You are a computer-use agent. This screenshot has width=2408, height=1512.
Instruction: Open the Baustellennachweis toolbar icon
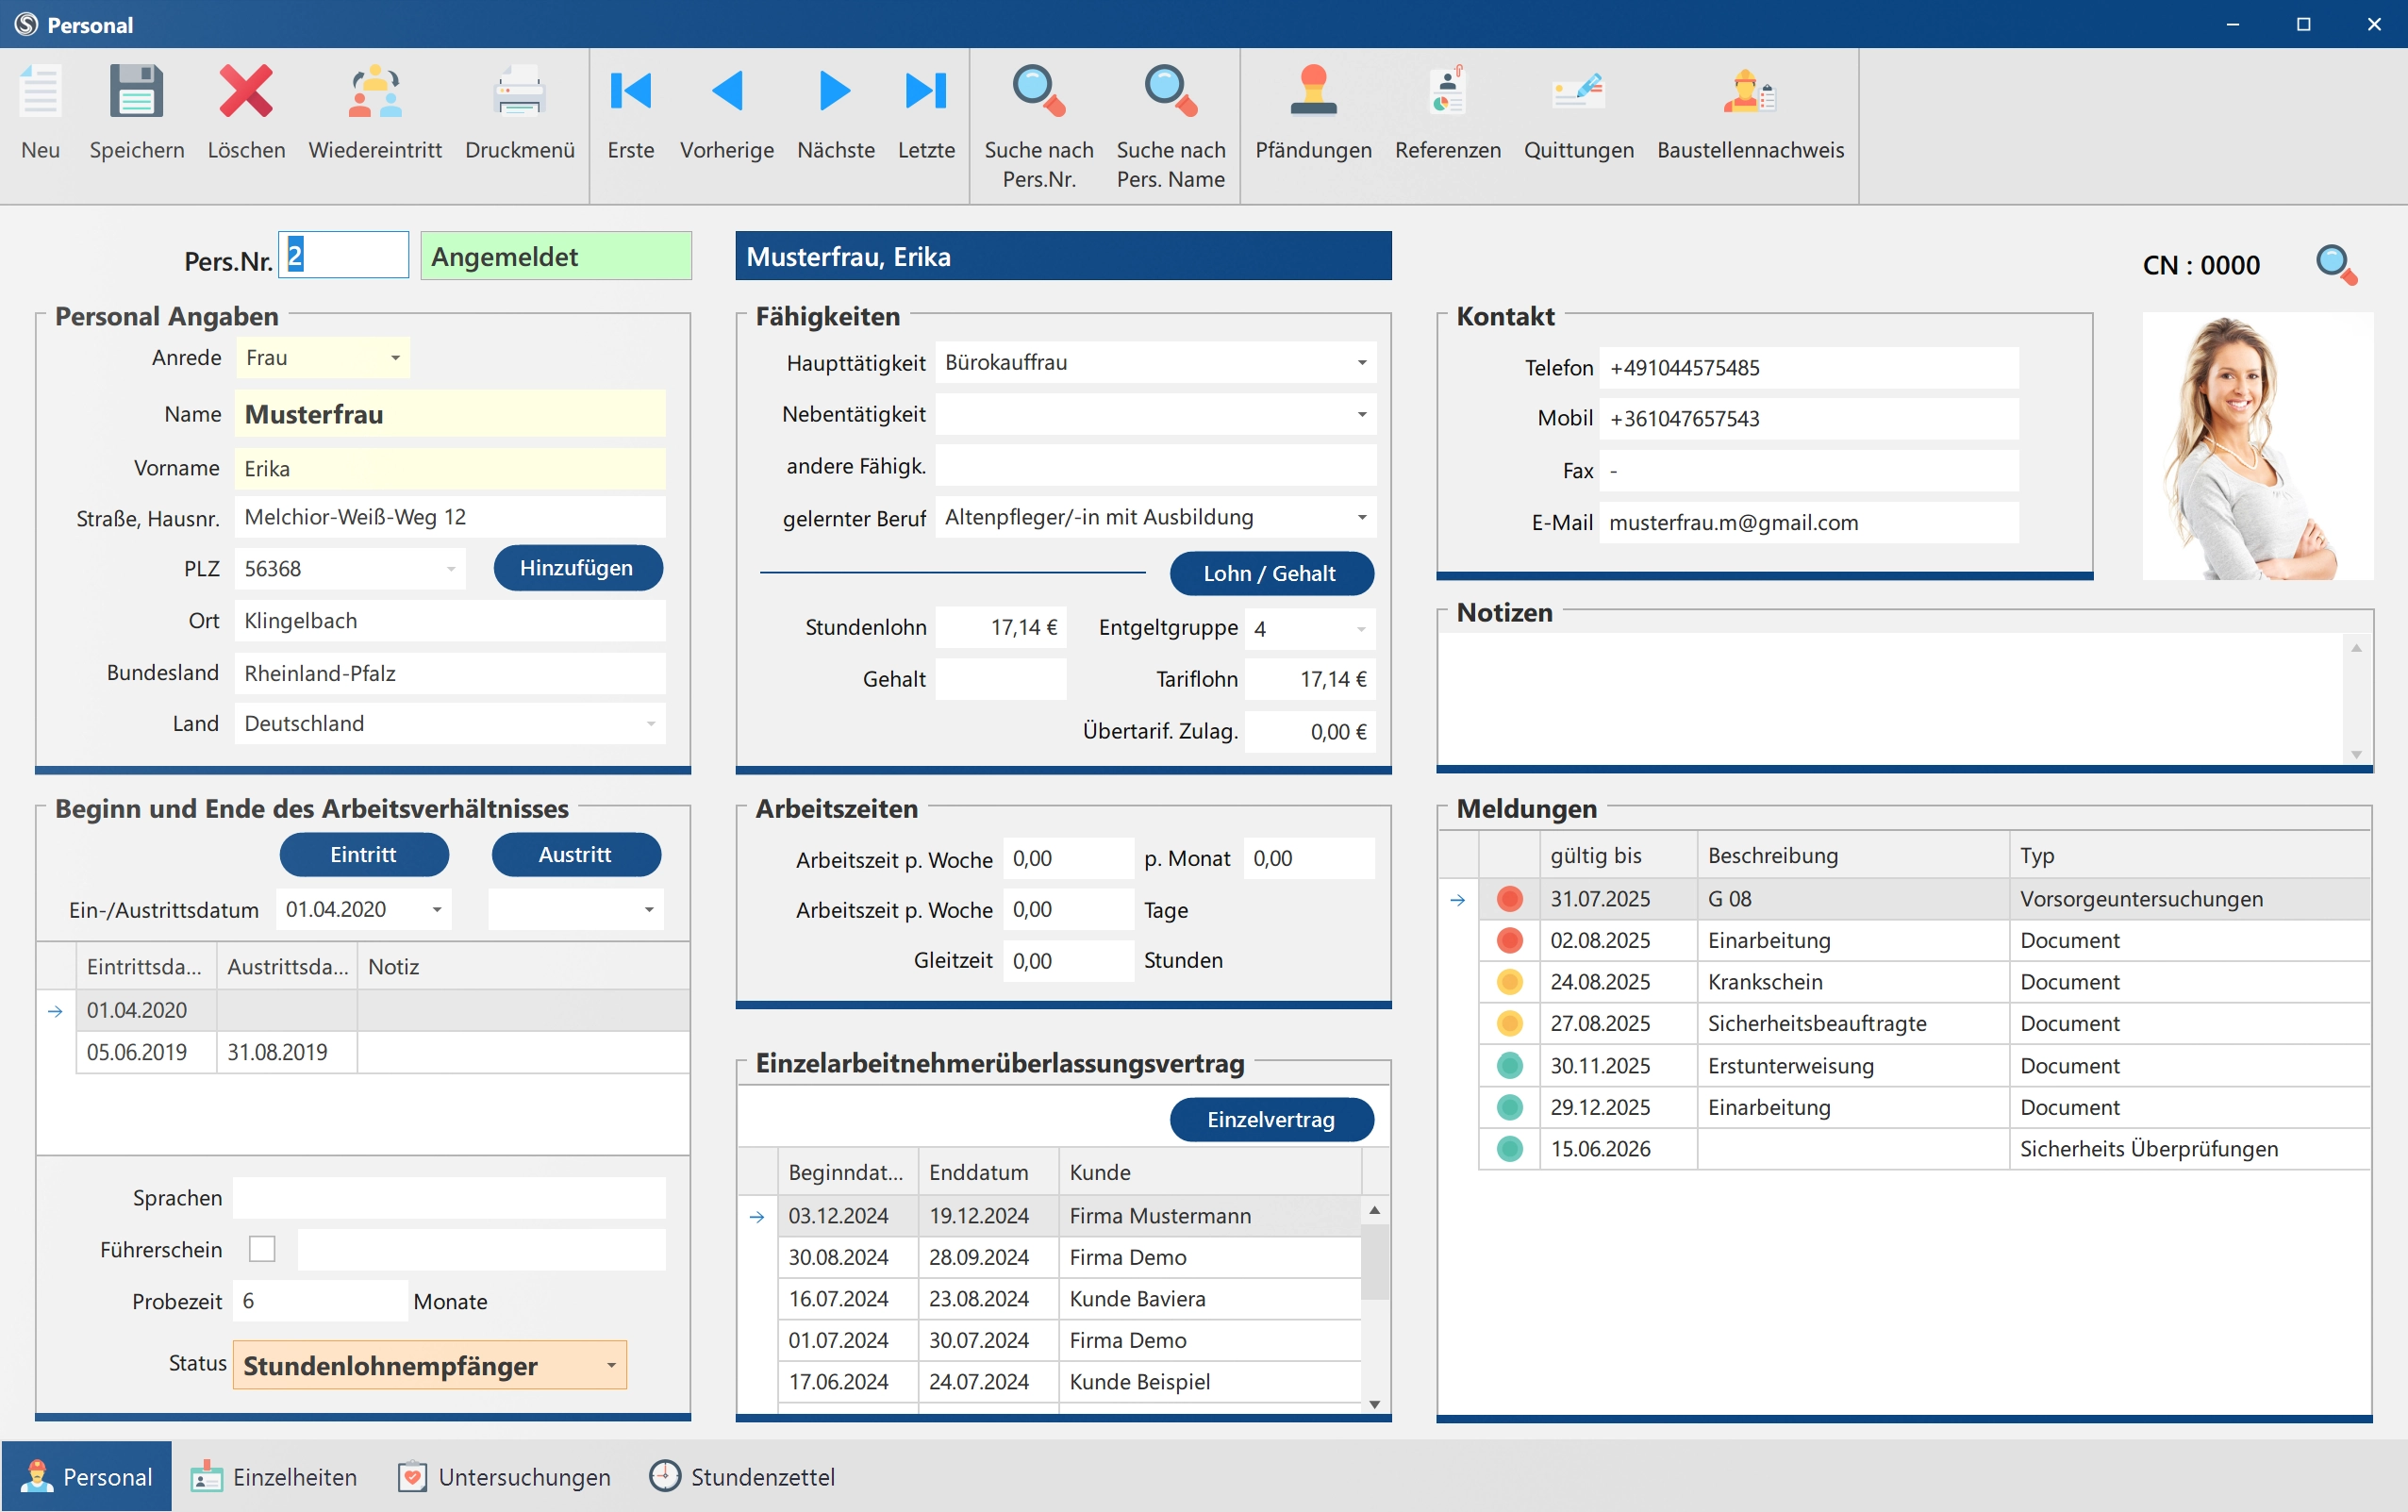tap(1749, 92)
